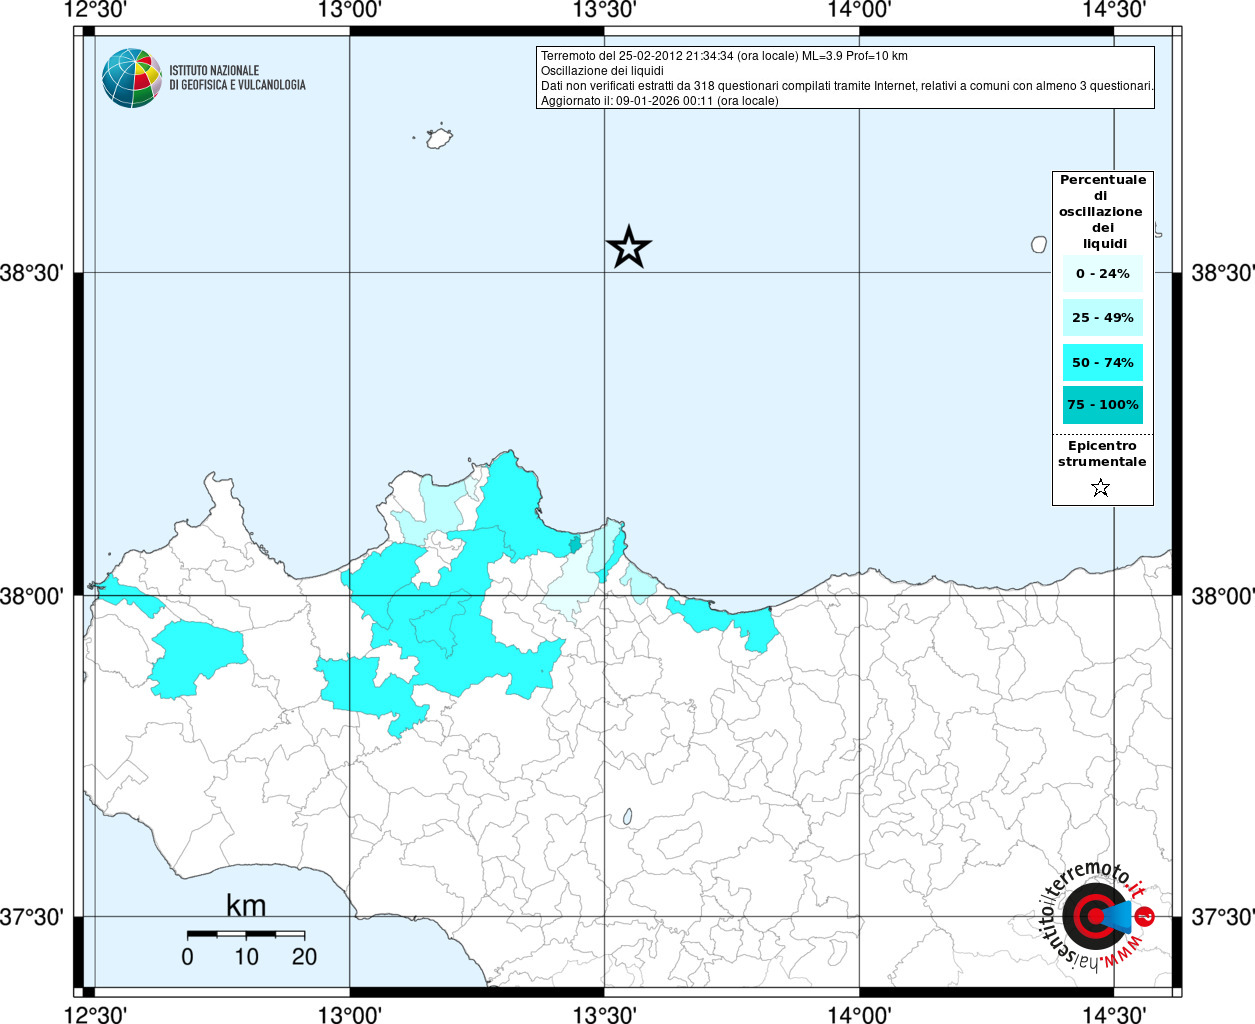
Task: Click the INGV globe logo
Action: click(132, 78)
